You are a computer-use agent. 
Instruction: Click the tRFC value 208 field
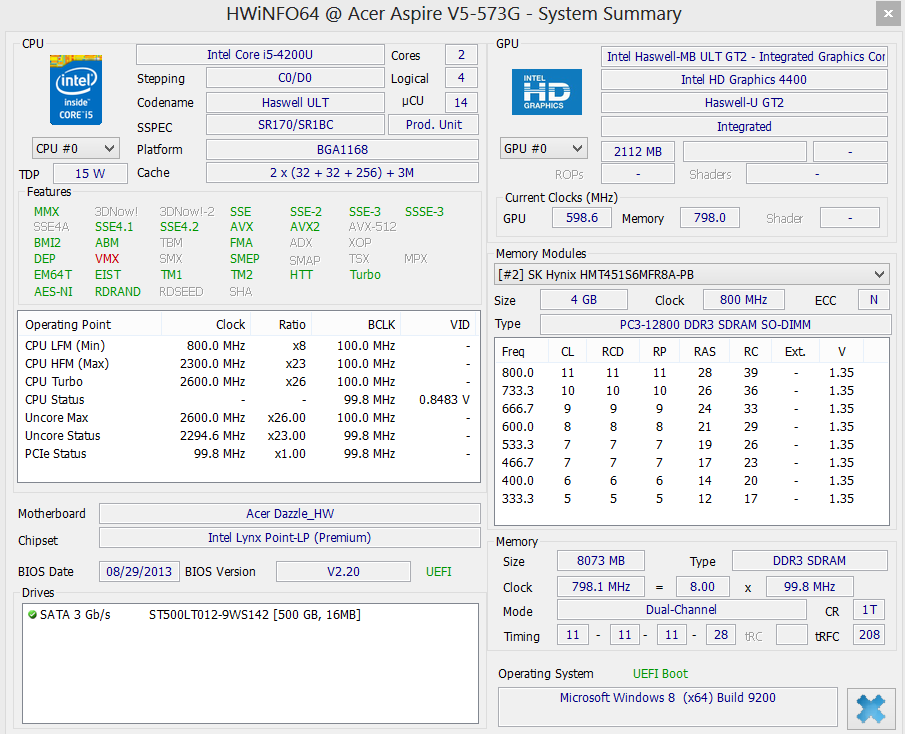869,635
